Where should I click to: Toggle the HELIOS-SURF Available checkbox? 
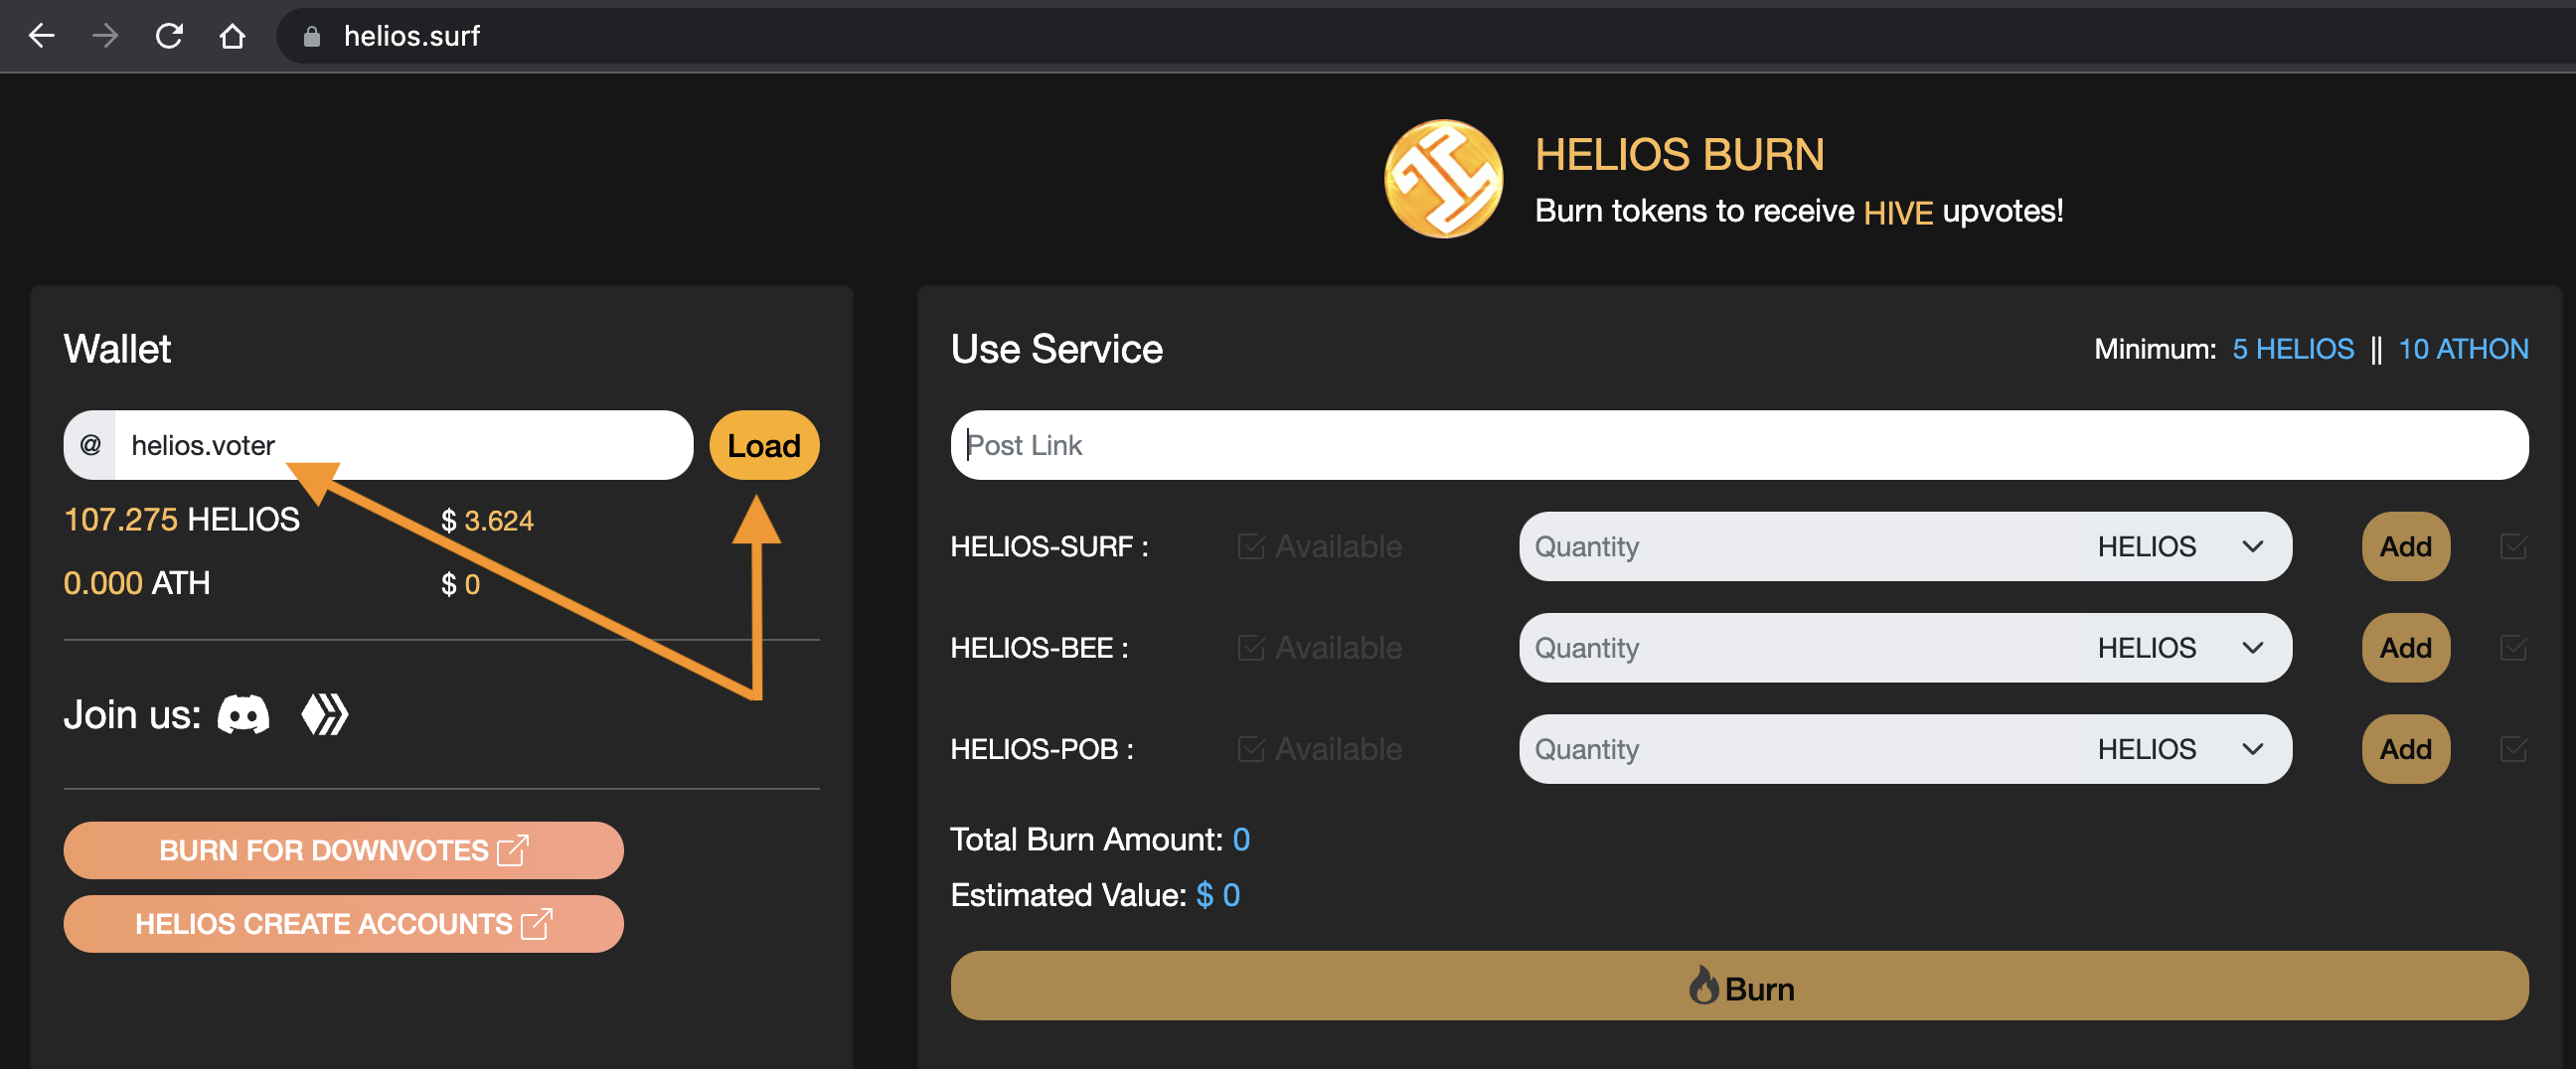pyautogui.click(x=1251, y=547)
